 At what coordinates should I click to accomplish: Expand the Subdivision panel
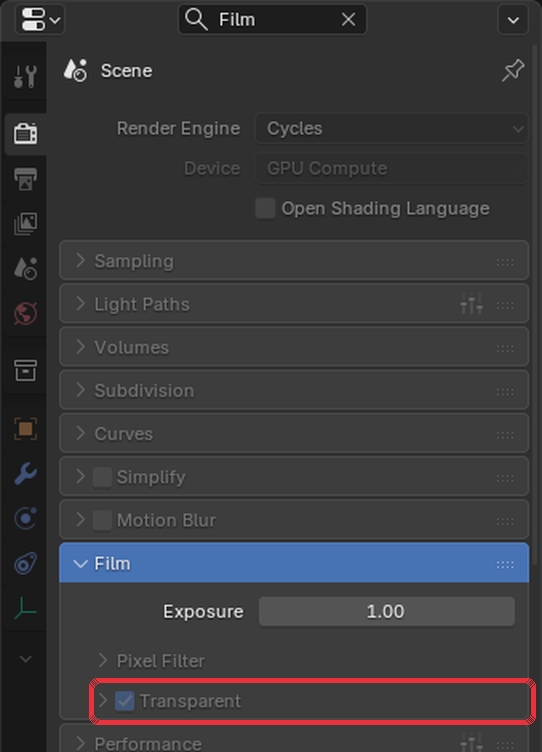pyautogui.click(x=294, y=390)
